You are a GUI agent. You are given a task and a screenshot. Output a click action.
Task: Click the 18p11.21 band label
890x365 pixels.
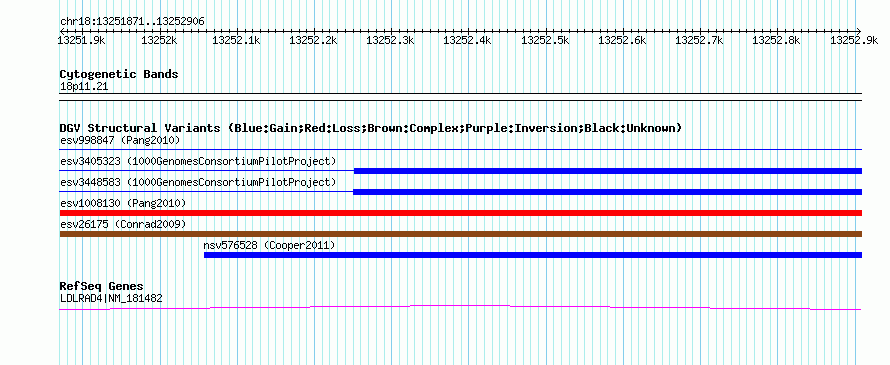[x=83, y=87]
